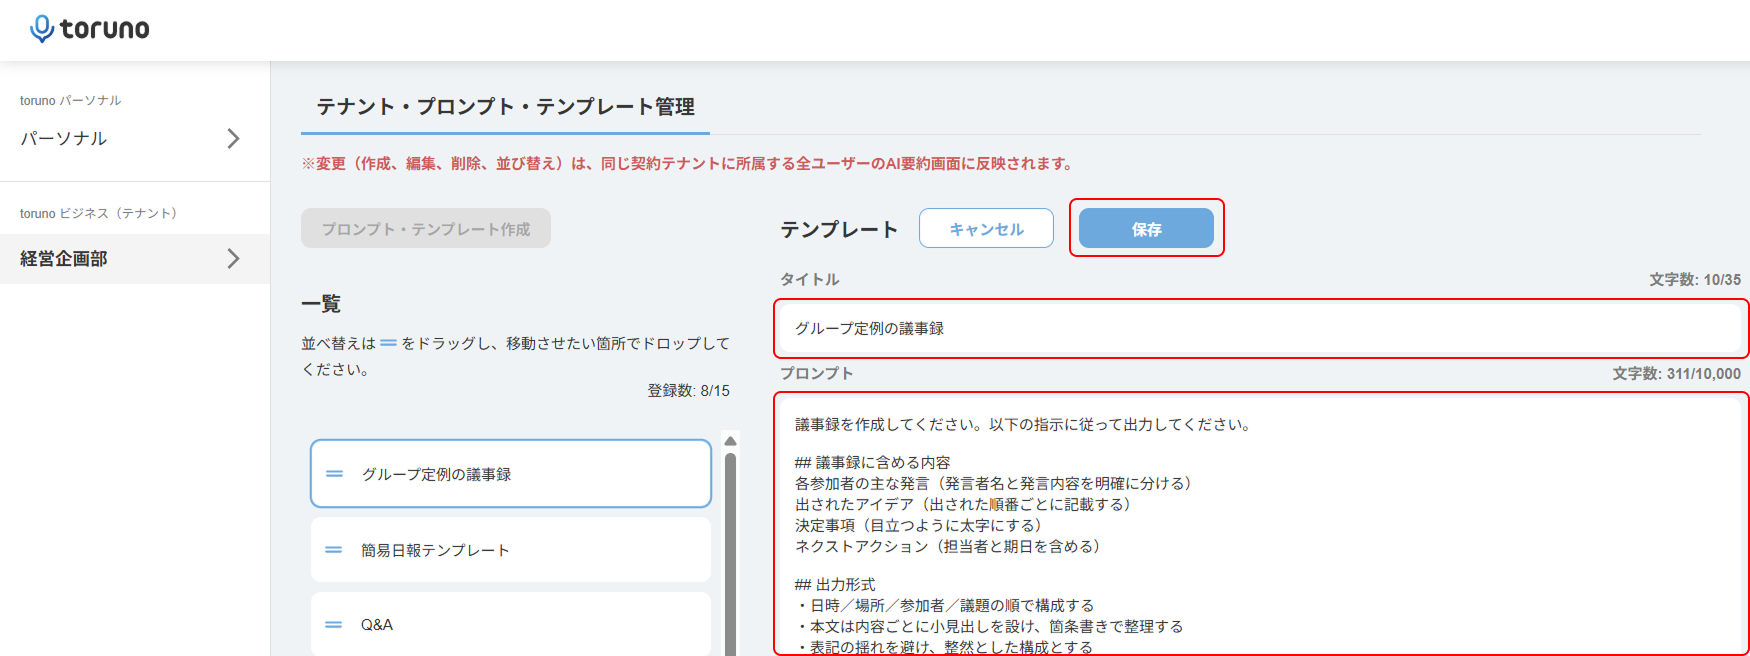
Task: Select グループ定例の議事録 list item
Action: [511, 474]
